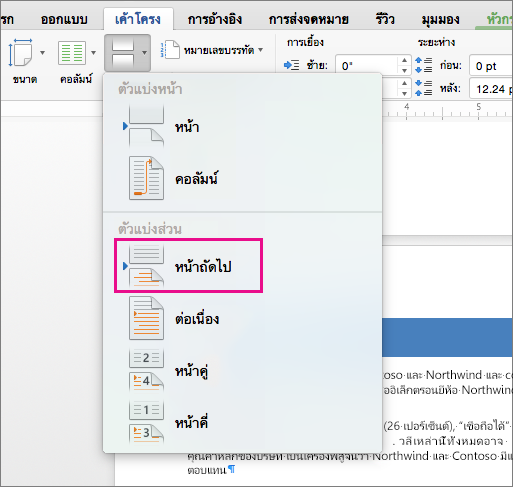Image resolution: width=513 pixels, height=487 pixels.
Task: Click the spacing after (หลัง) field
Action: (491, 89)
